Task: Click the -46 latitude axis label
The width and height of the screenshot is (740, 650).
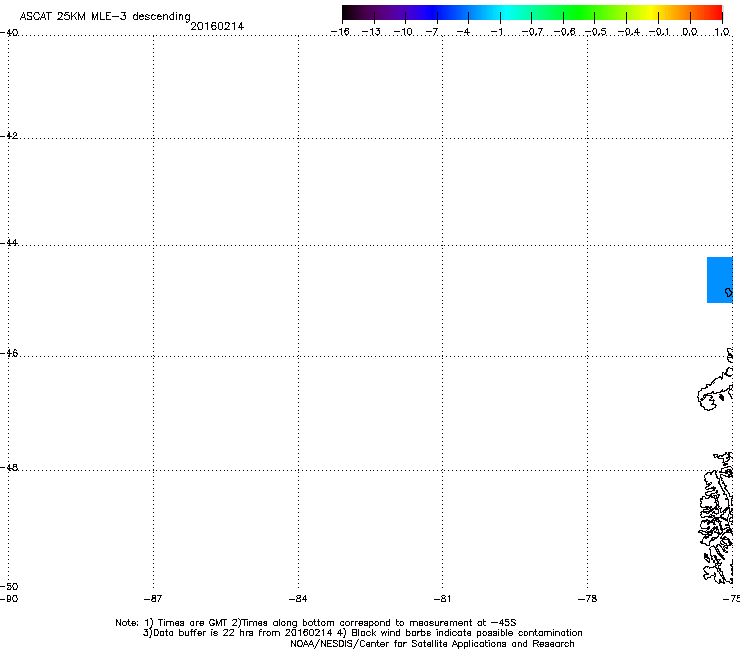Action: point(9,353)
